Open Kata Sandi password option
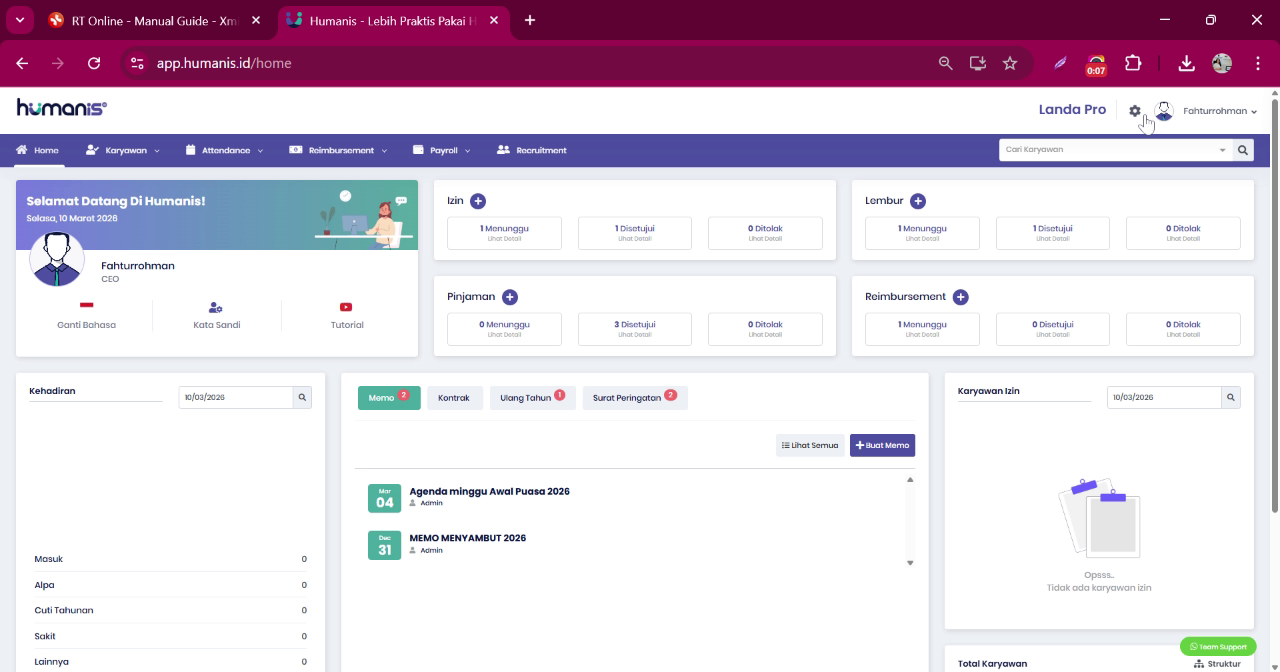1280x672 pixels. [216, 316]
